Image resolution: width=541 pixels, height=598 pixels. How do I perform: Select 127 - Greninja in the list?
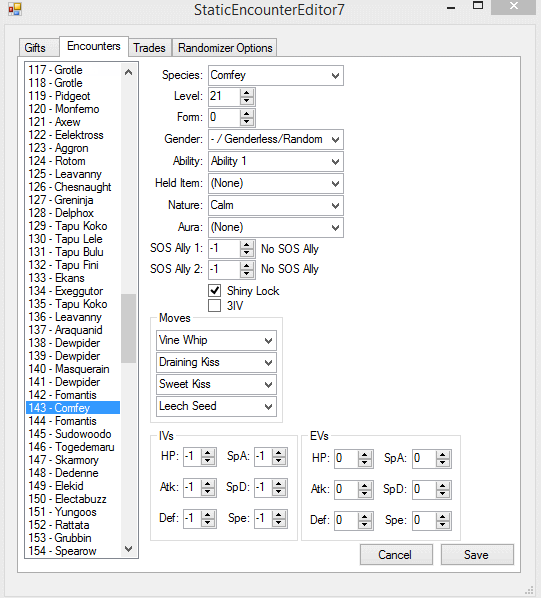tap(73, 200)
